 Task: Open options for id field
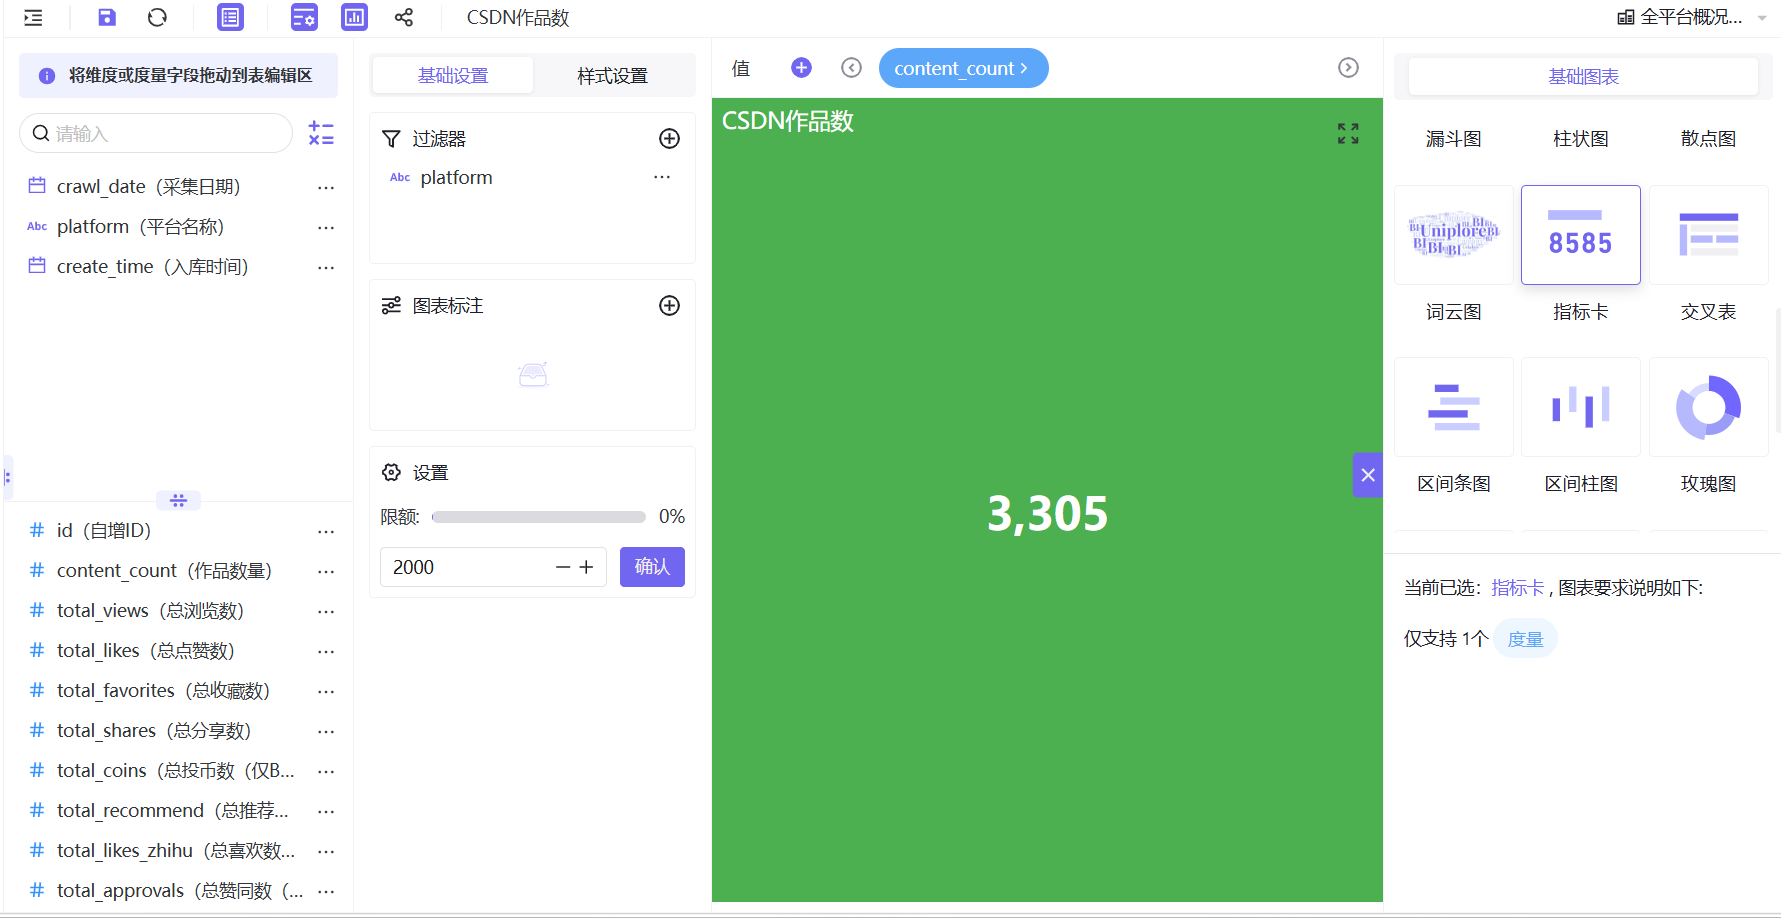(x=326, y=531)
